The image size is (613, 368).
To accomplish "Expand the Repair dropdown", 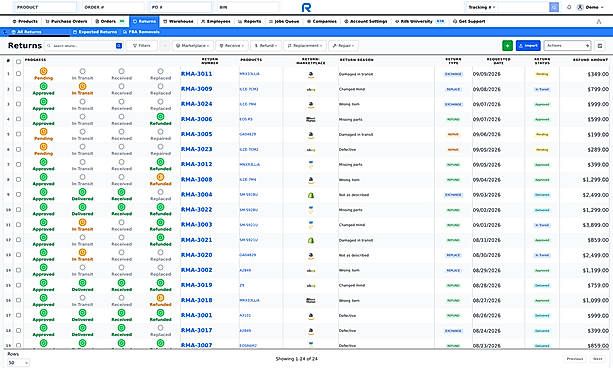I will click(x=343, y=46).
